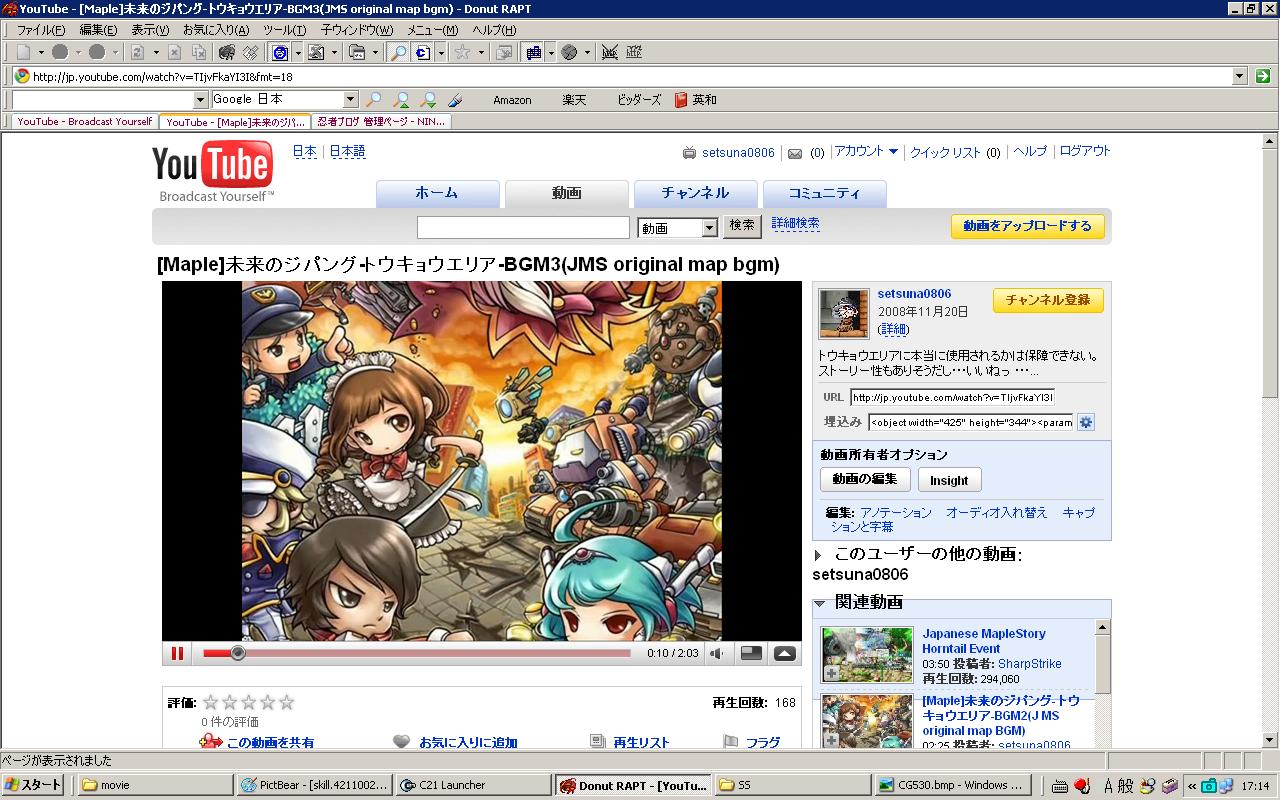This screenshot has width=1280, height=800.
Task: Open the ツール(T) tools menu
Action: 285,30
